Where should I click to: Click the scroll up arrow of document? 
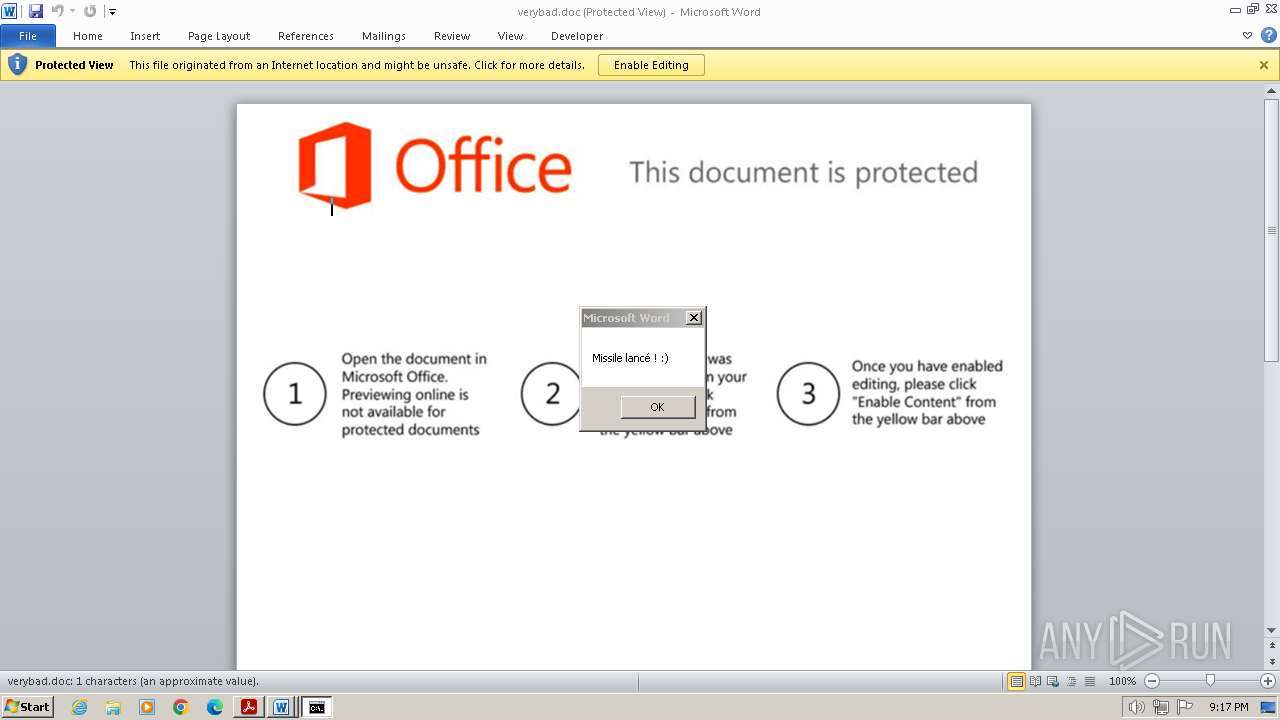pos(1272,92)
